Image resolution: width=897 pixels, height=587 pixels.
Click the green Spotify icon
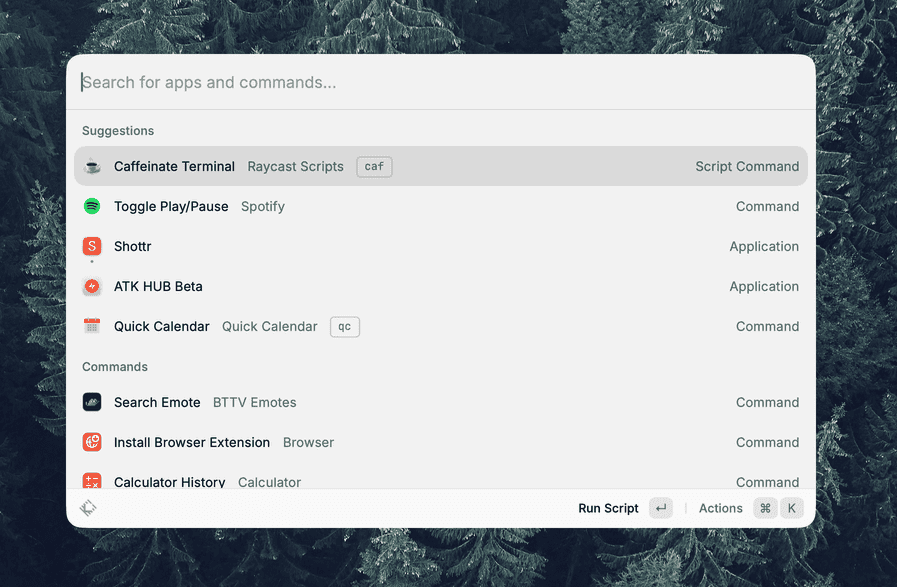(x=92, y=206)
